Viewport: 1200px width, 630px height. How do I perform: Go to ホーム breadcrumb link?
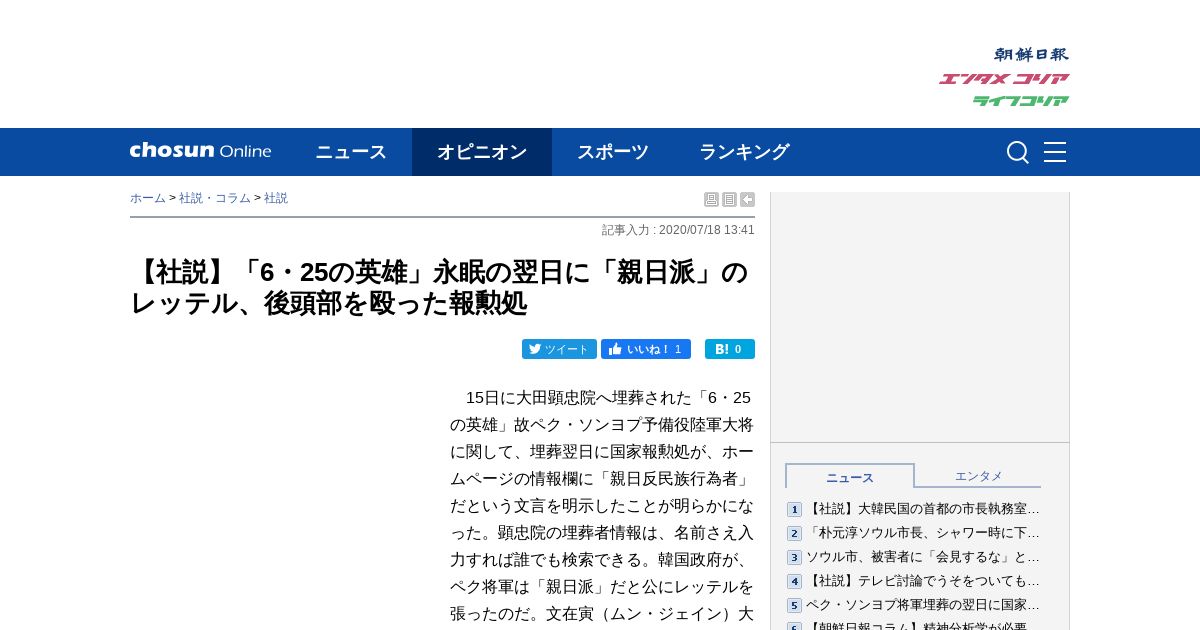click(x=148, y=198)
